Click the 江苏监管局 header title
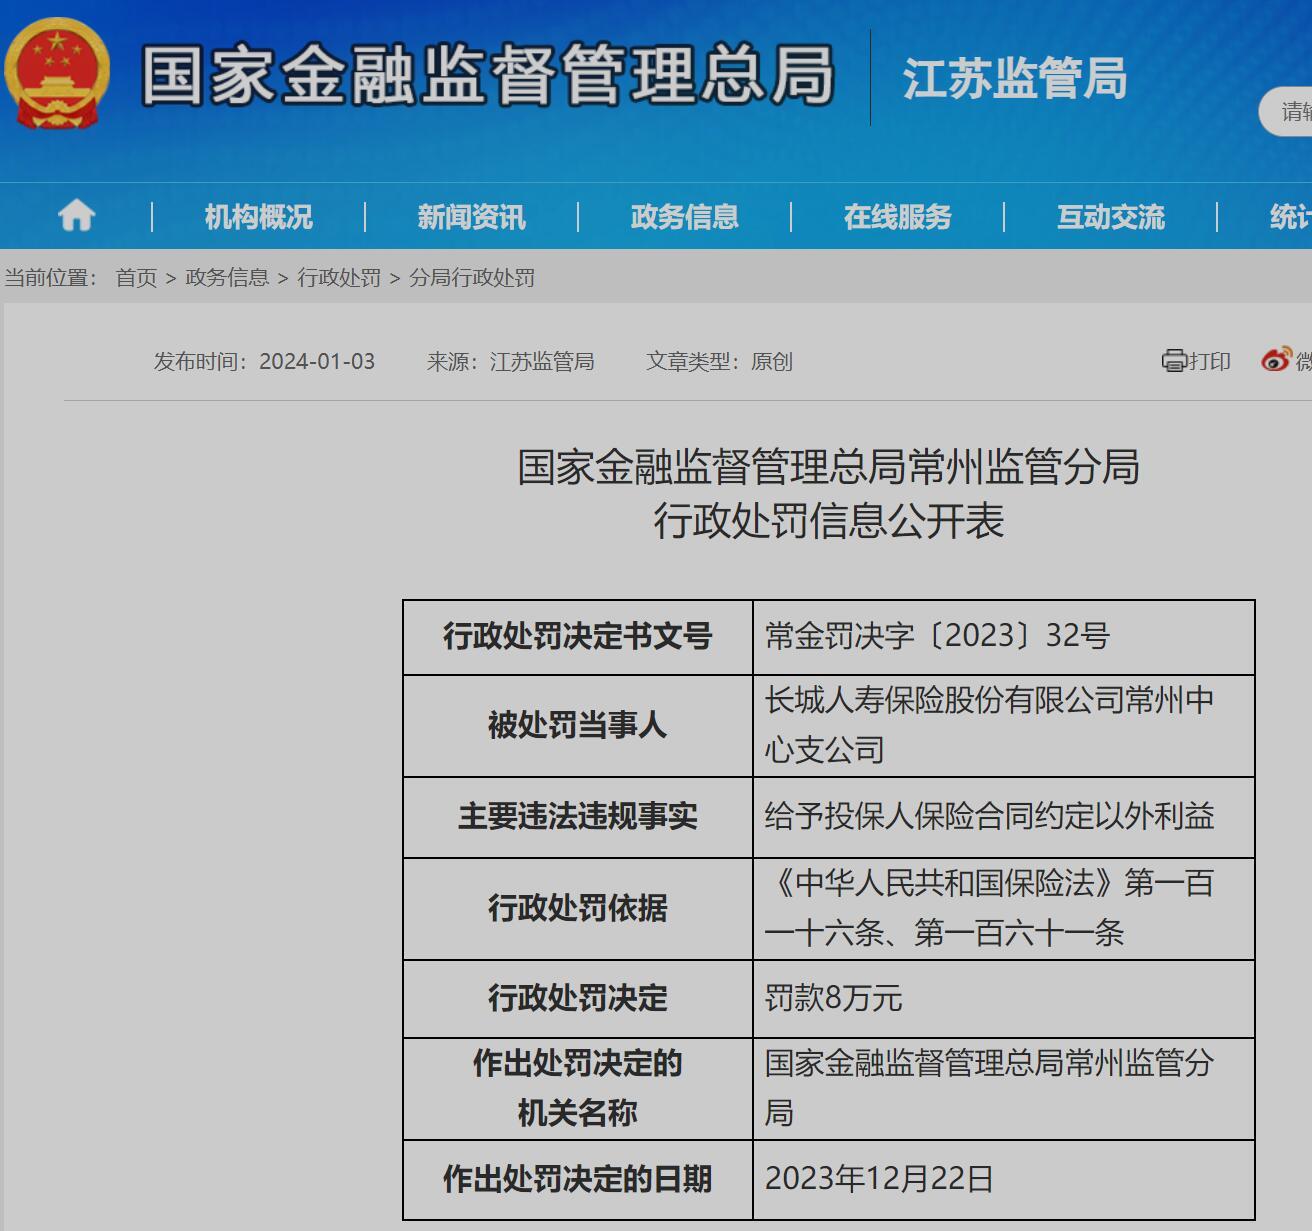 coord(1015,78)
